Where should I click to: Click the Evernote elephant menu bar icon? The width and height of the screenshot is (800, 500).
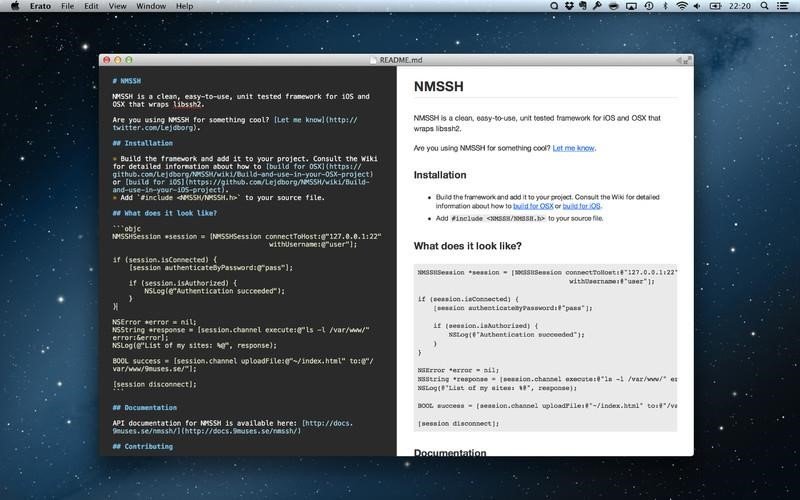coord(583,6)
